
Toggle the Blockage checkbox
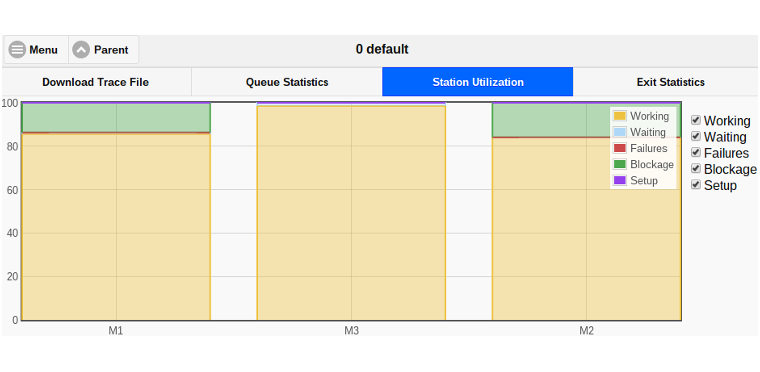[x=696, y=168]
